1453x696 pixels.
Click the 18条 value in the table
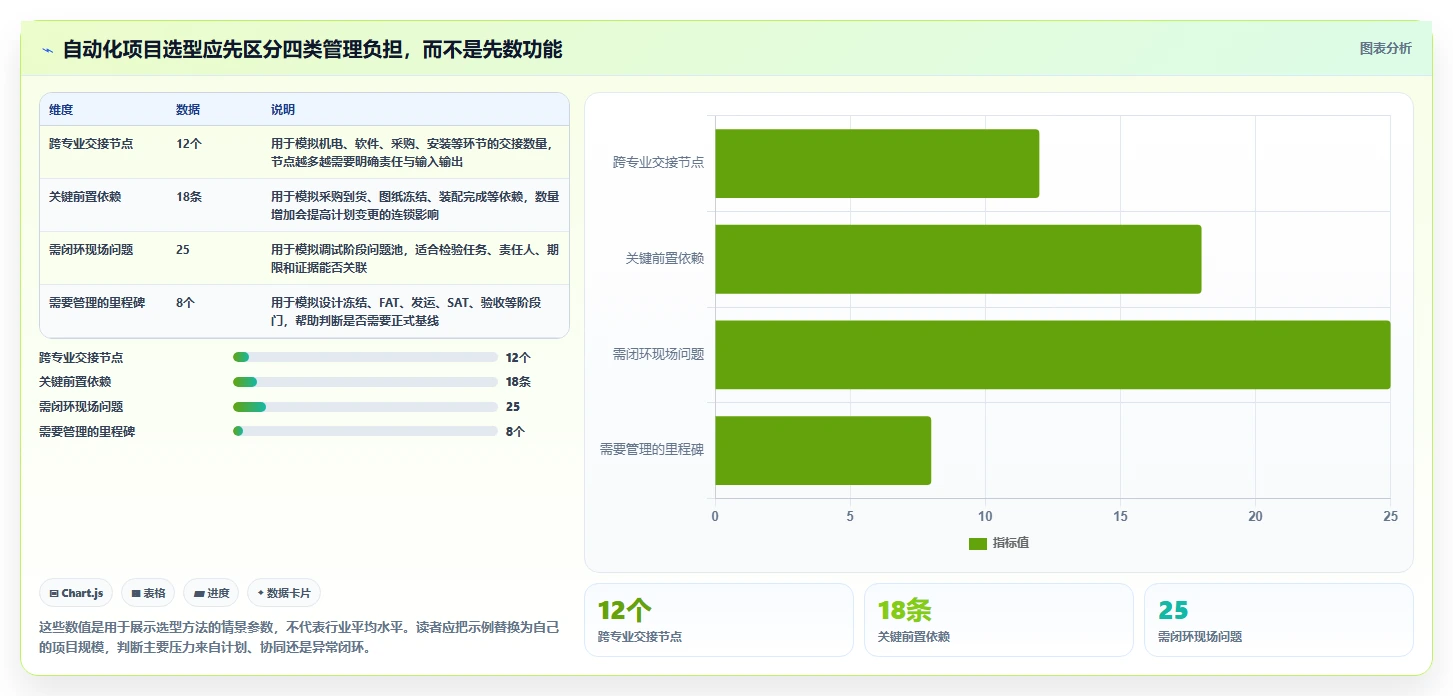[189, 197]
